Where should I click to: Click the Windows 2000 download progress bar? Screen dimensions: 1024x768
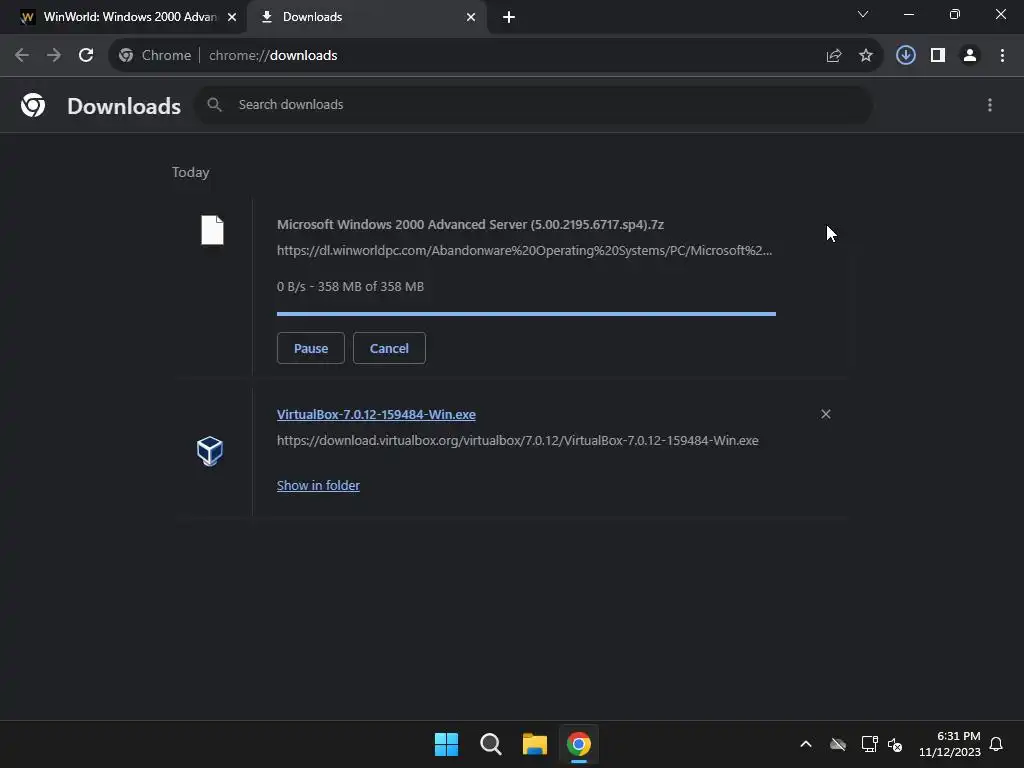[526, 314]
